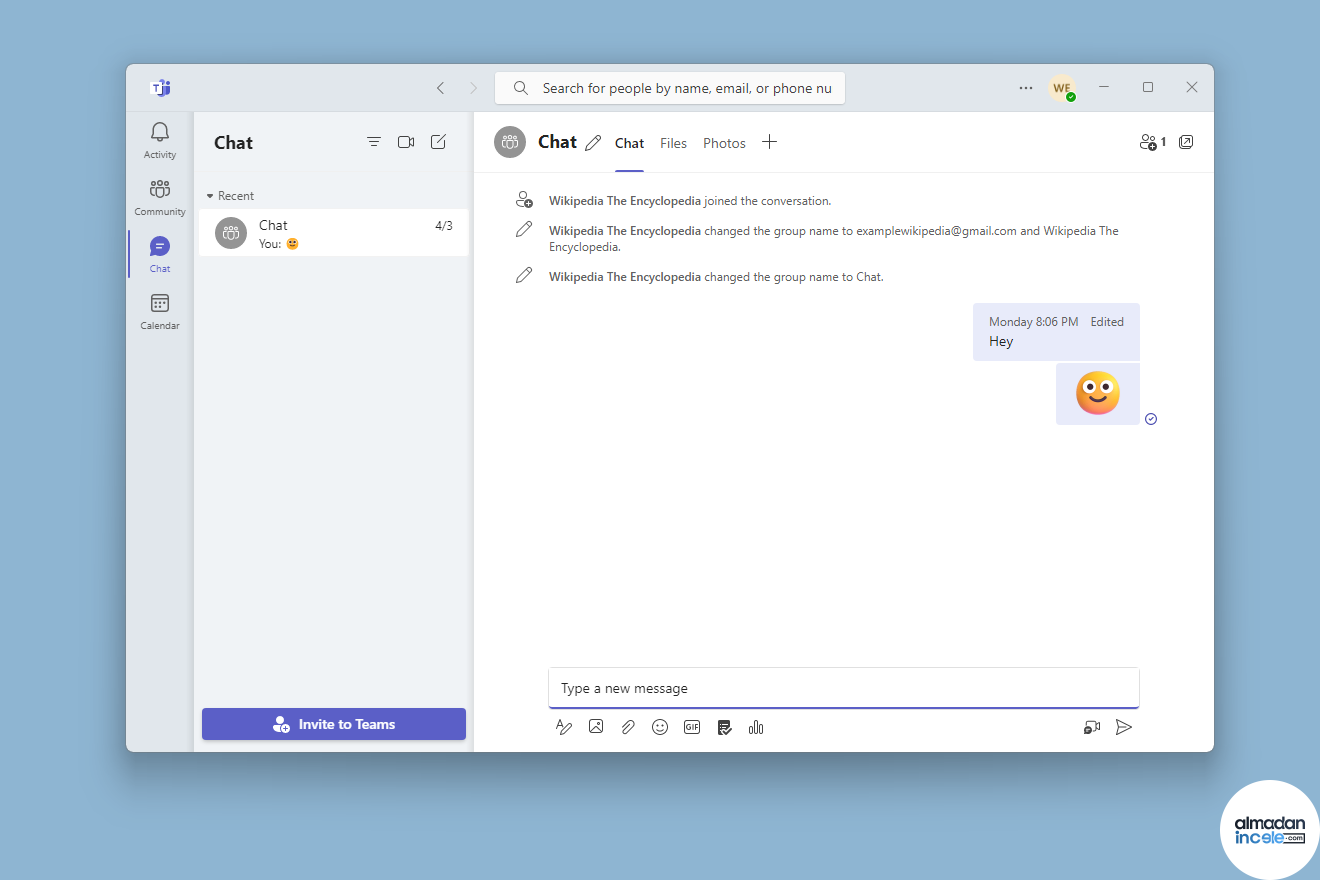The width and height of the screenshot is (1320, 880).
Task: Go forward with the forward arrow
Action: pos(474,88)
